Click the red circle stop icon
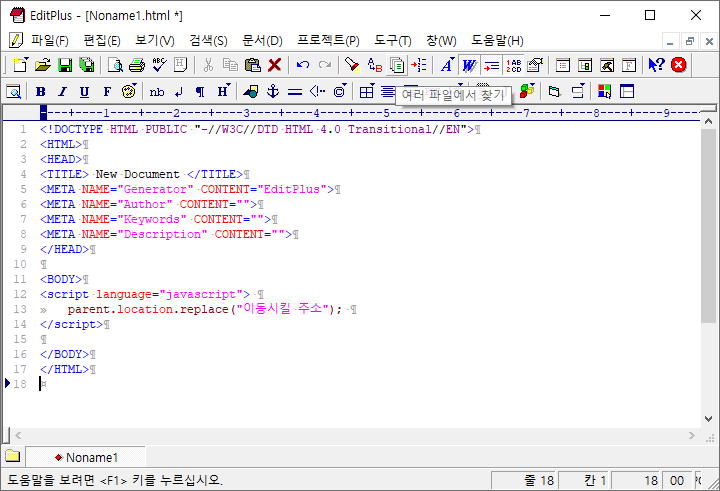Viewport: 720px width, 491px height. (679, 65)
